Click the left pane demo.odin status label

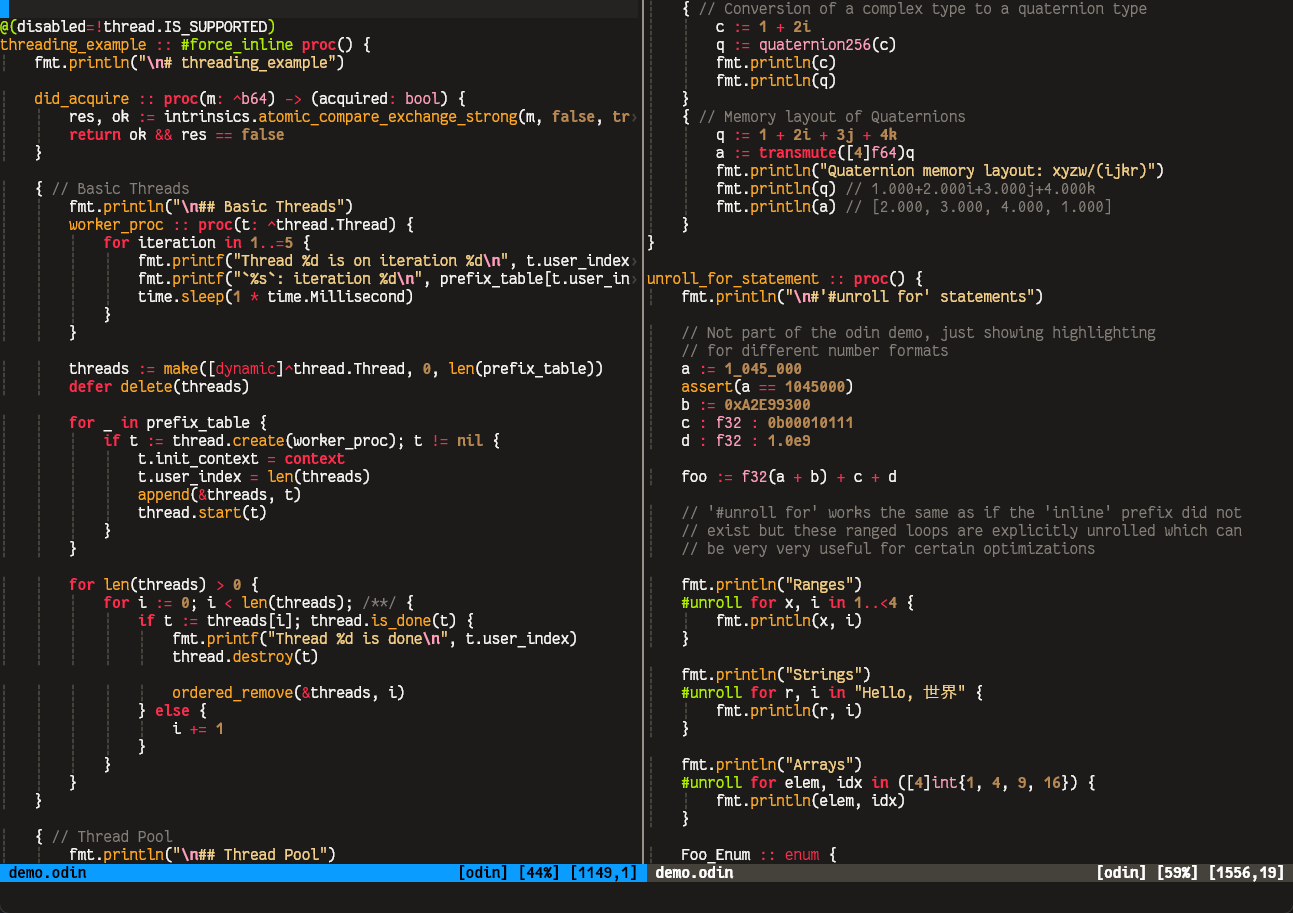pyautogui.click(x=47, y=873)
